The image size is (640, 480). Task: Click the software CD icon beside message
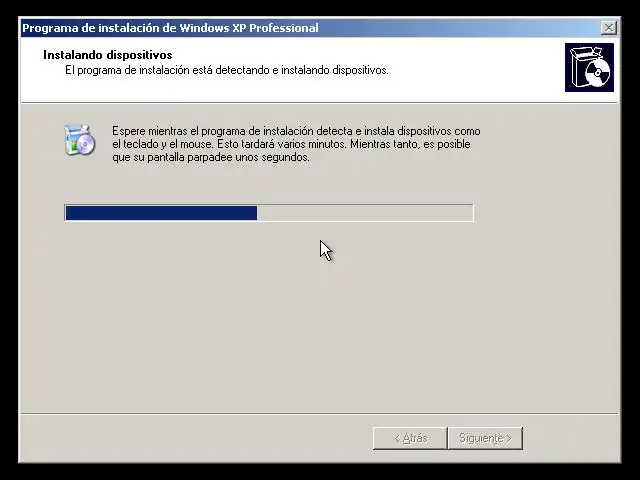80,140
